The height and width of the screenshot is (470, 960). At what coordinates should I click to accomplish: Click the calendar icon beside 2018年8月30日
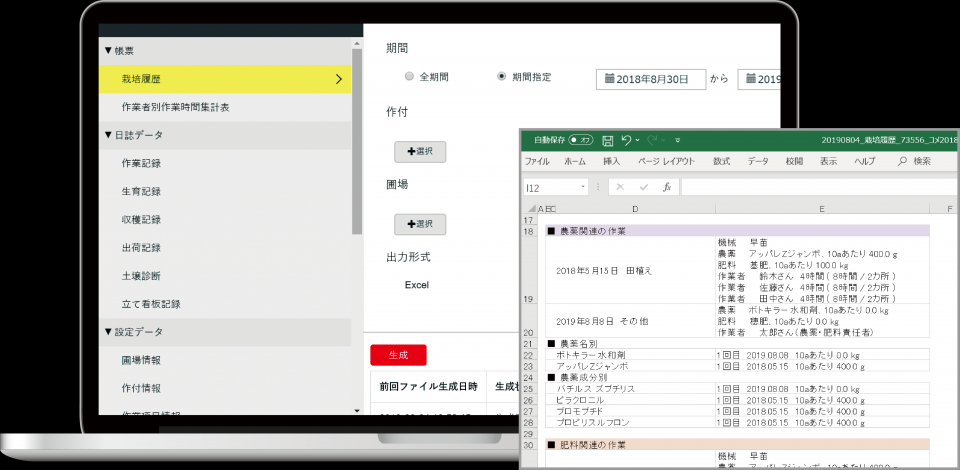pos(608,79)
